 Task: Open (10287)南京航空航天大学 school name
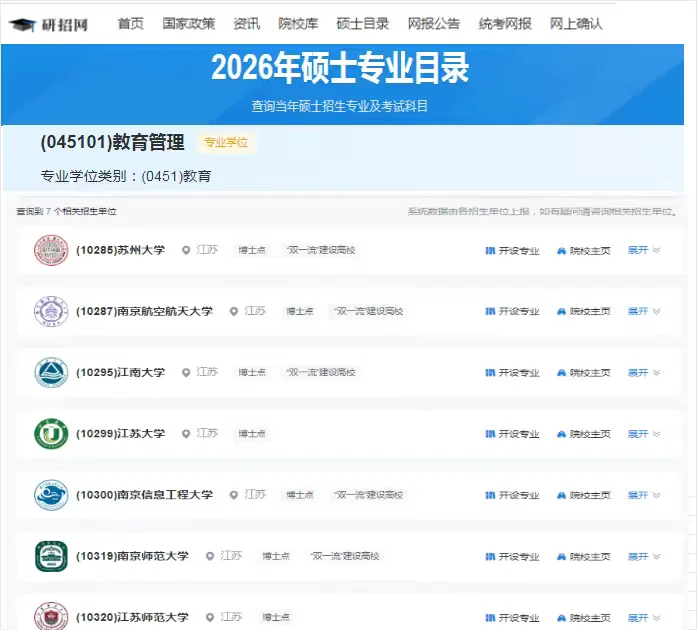click(144, 311)
